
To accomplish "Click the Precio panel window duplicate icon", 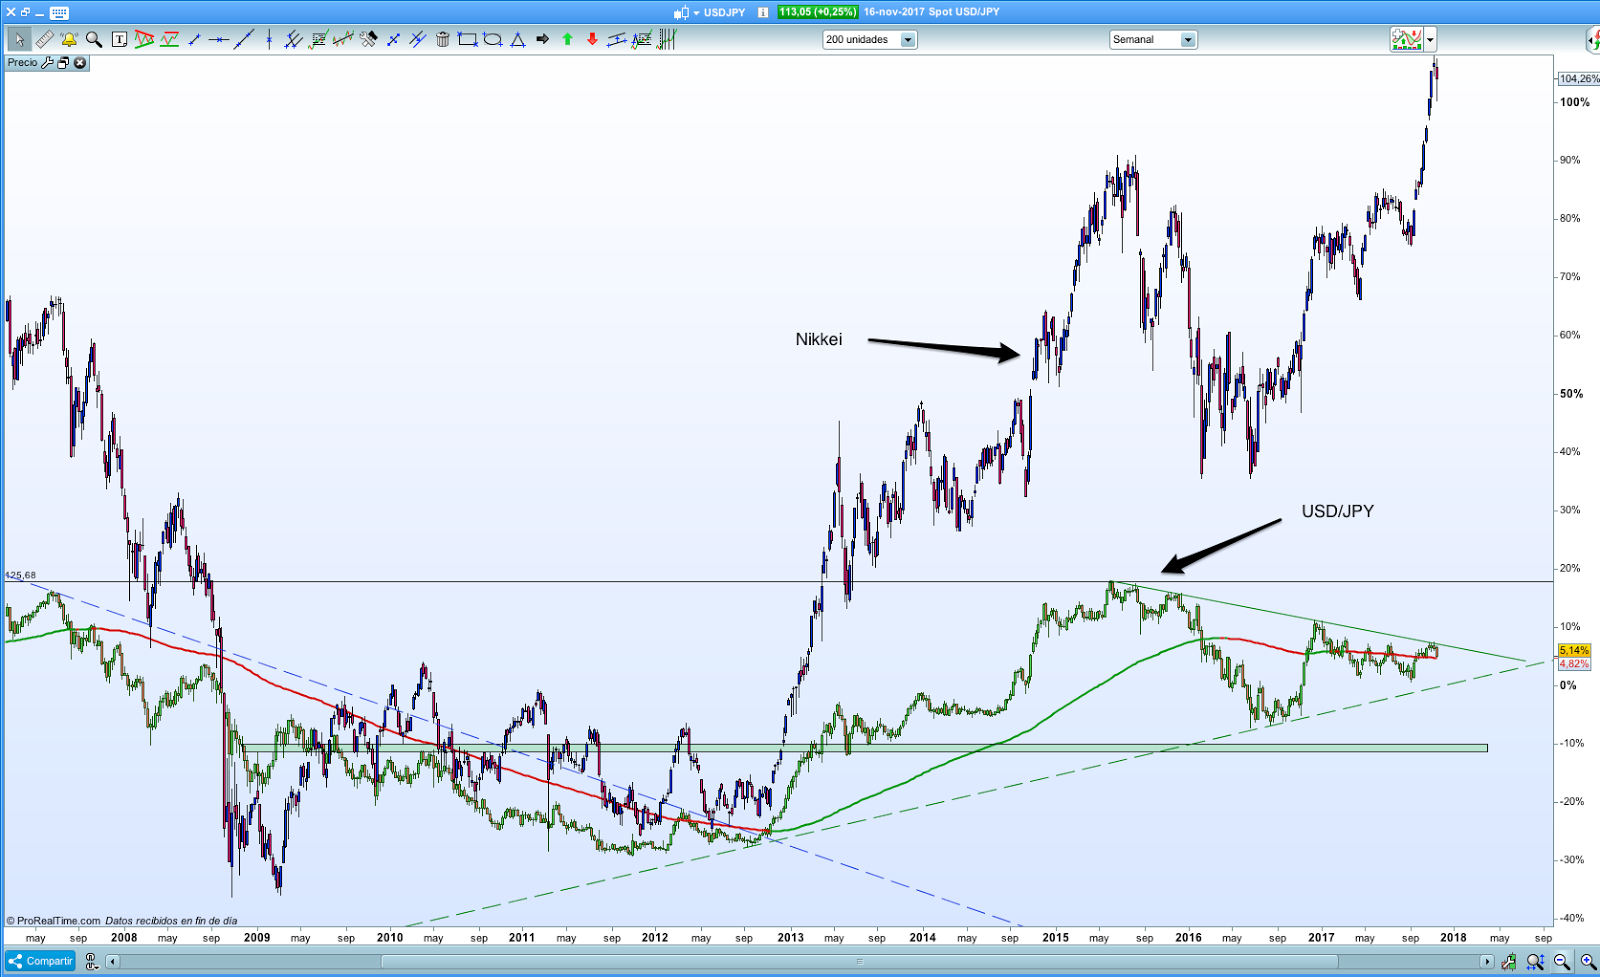I will [x=63, y=63].
